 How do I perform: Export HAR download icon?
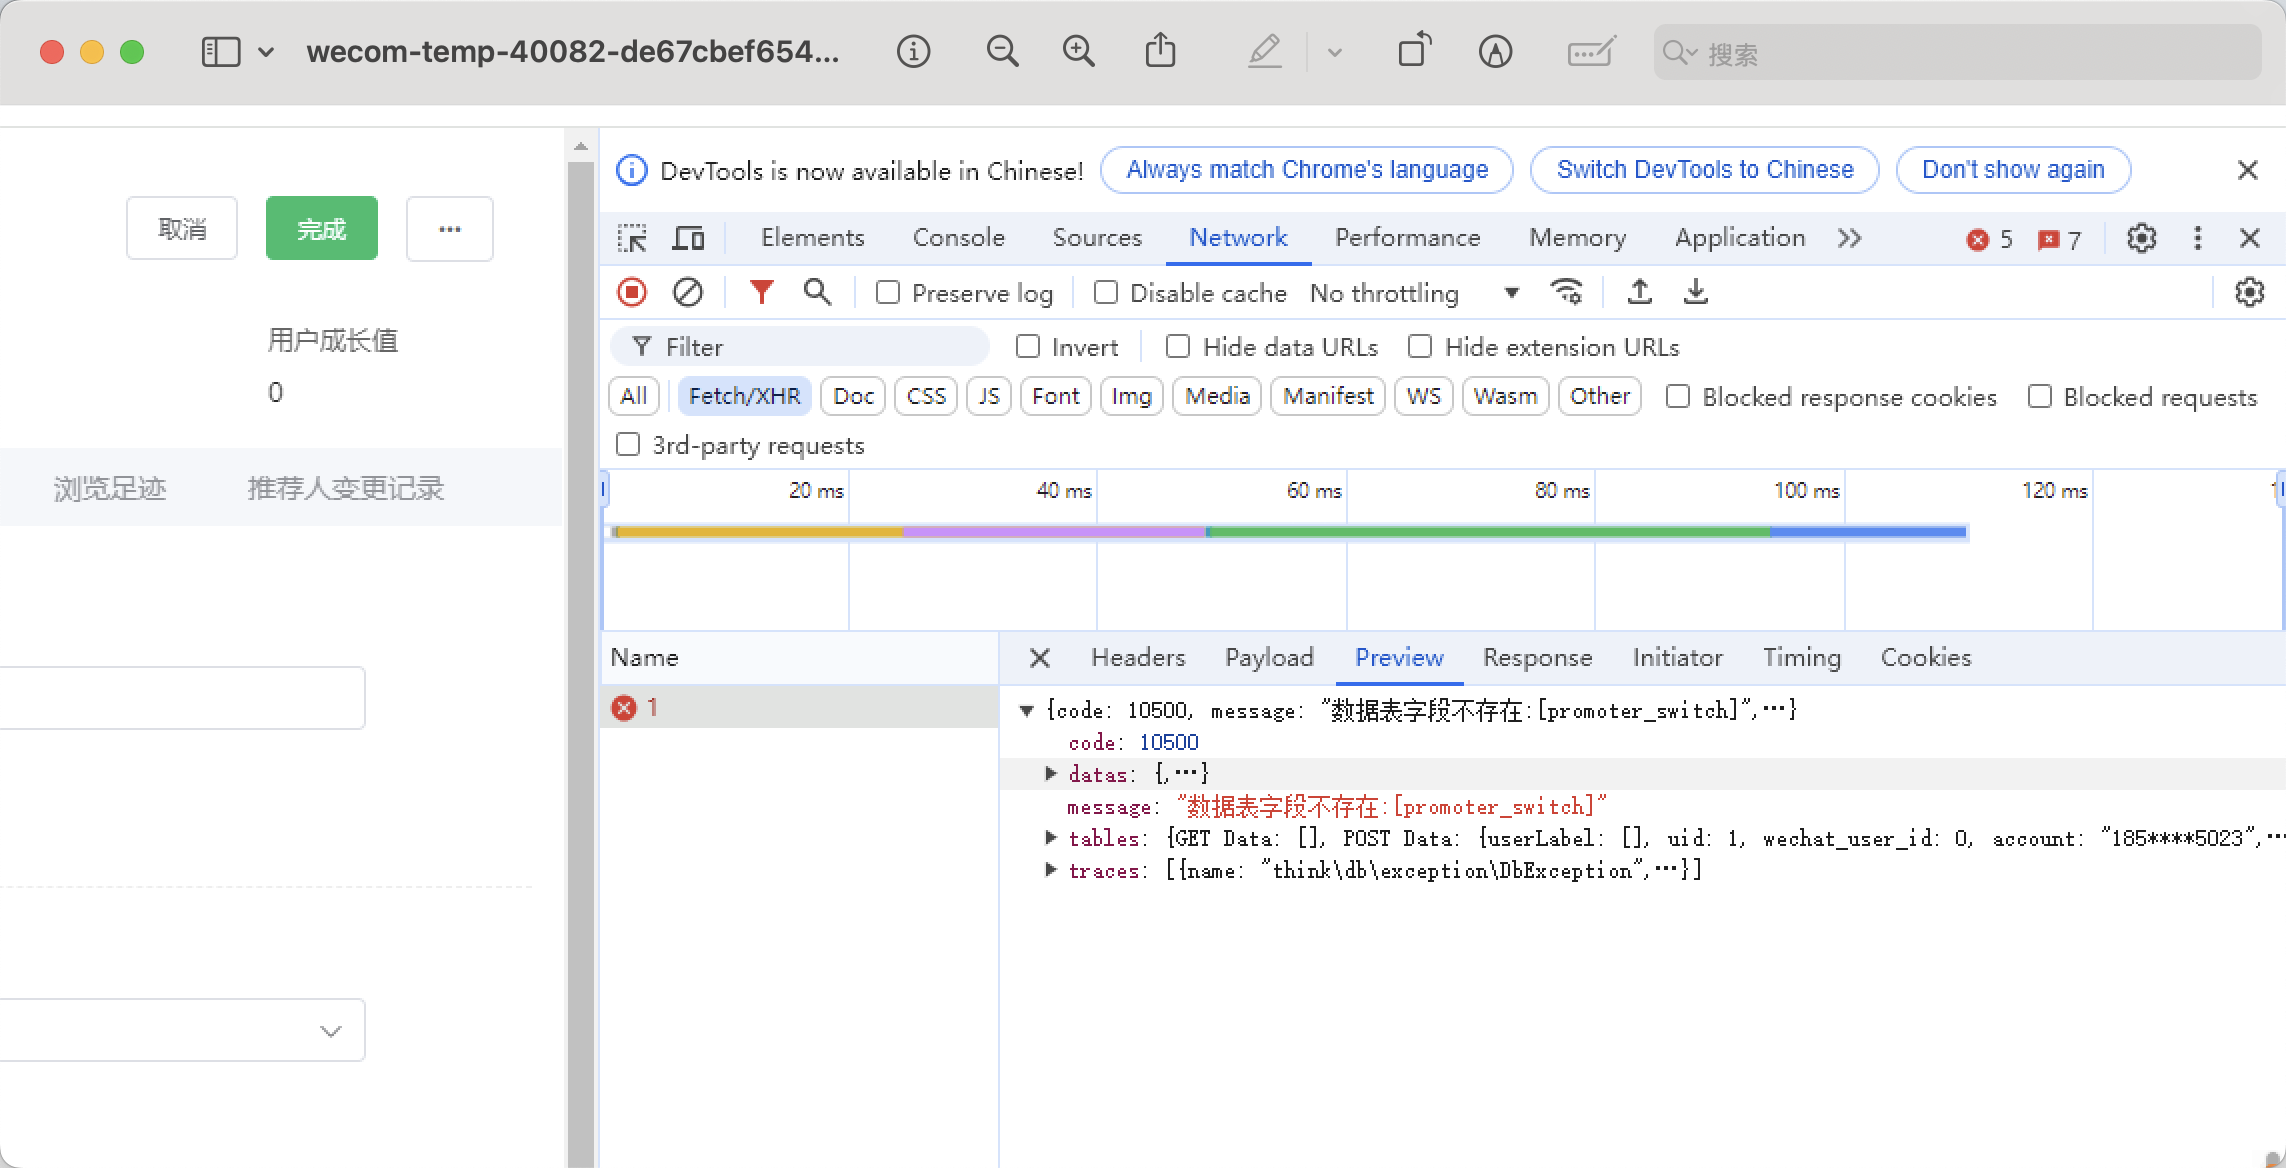click(x=1696, y=292)
